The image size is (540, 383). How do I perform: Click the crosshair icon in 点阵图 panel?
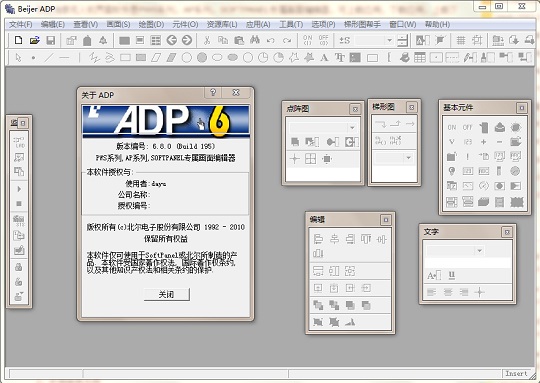[x=295, y=159]
